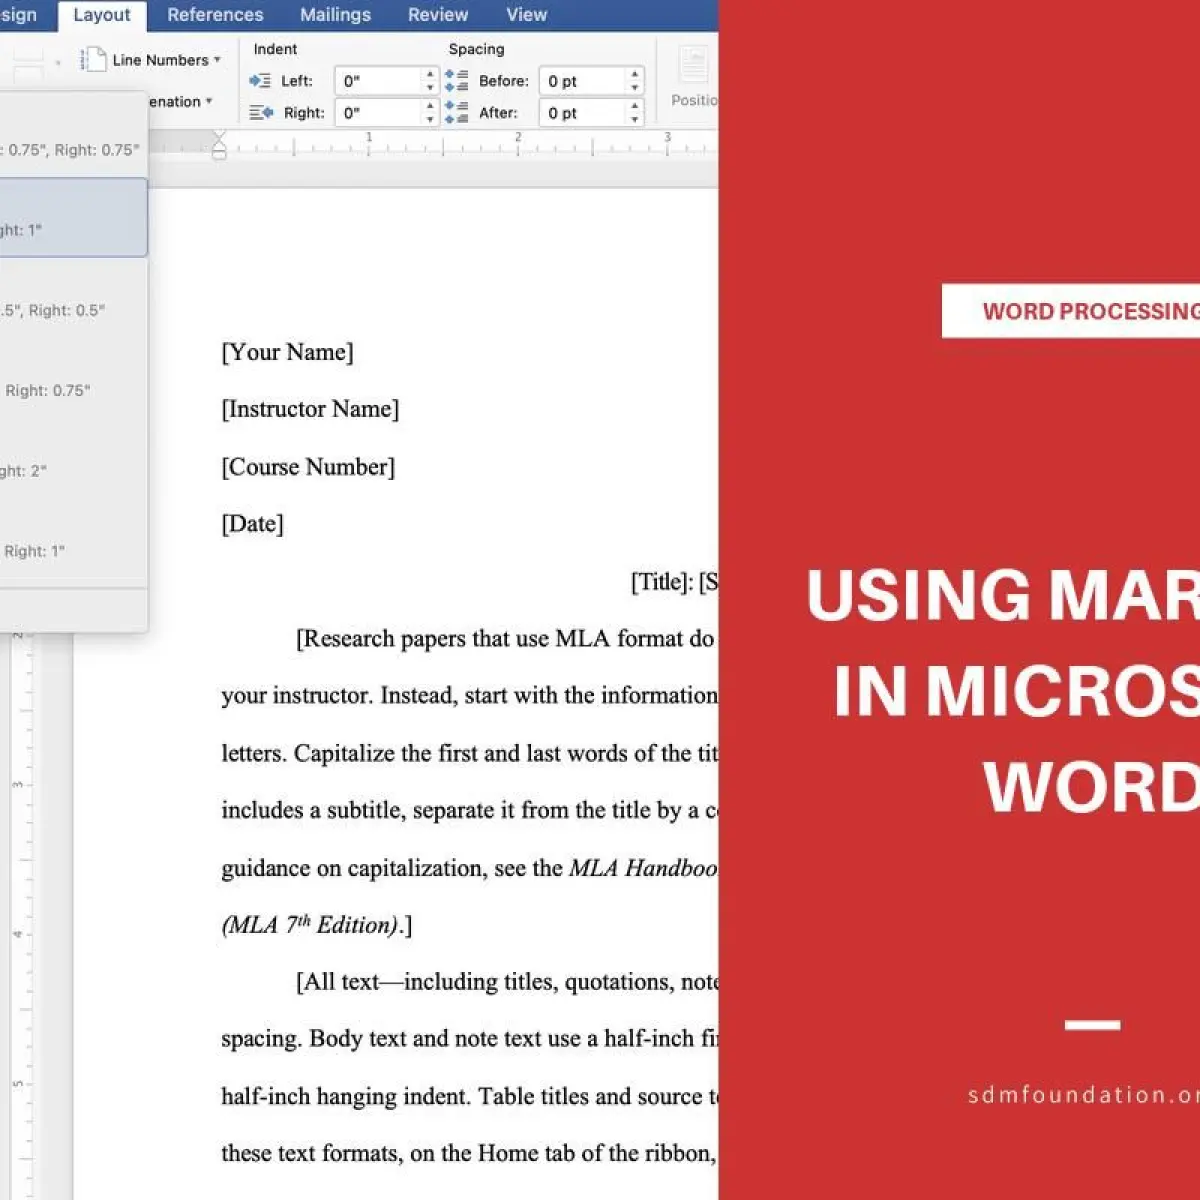This screenshot has height=1200, width=1200.
Task: Choose the "ght: 2"" margin preset
Action: tap(72, 460)
